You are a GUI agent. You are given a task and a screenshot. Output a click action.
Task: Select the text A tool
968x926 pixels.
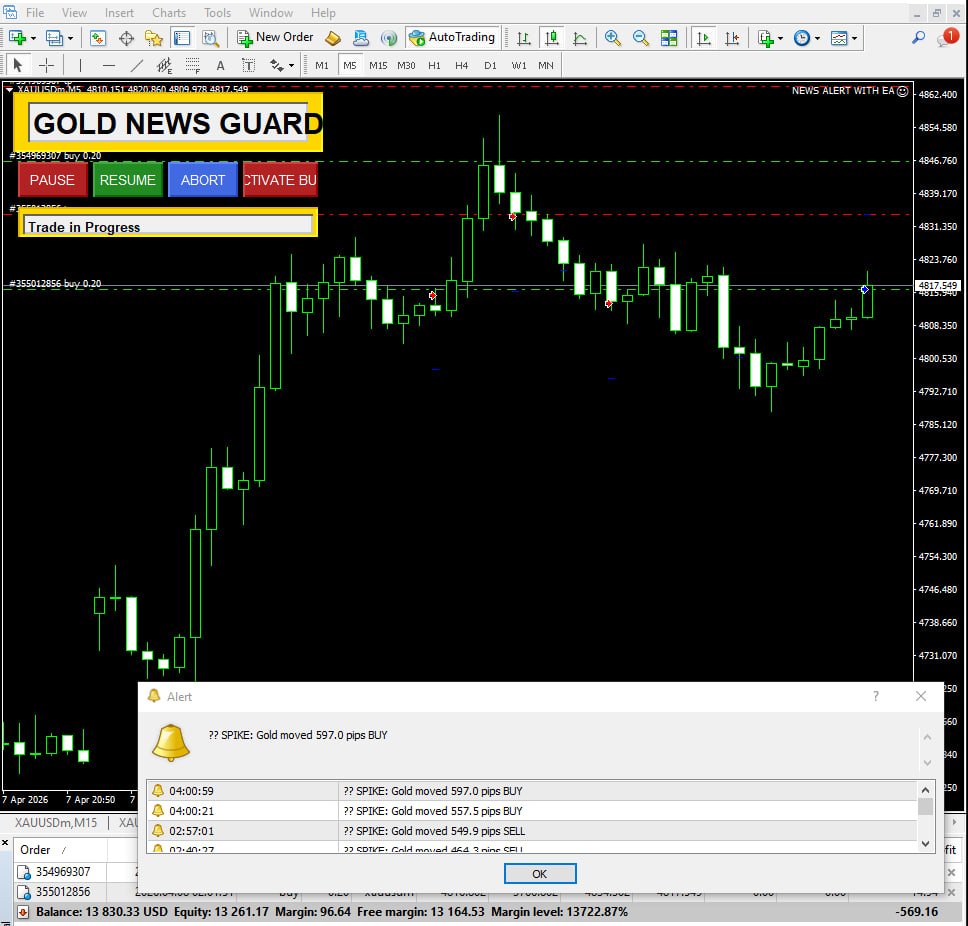click(220, 65)
